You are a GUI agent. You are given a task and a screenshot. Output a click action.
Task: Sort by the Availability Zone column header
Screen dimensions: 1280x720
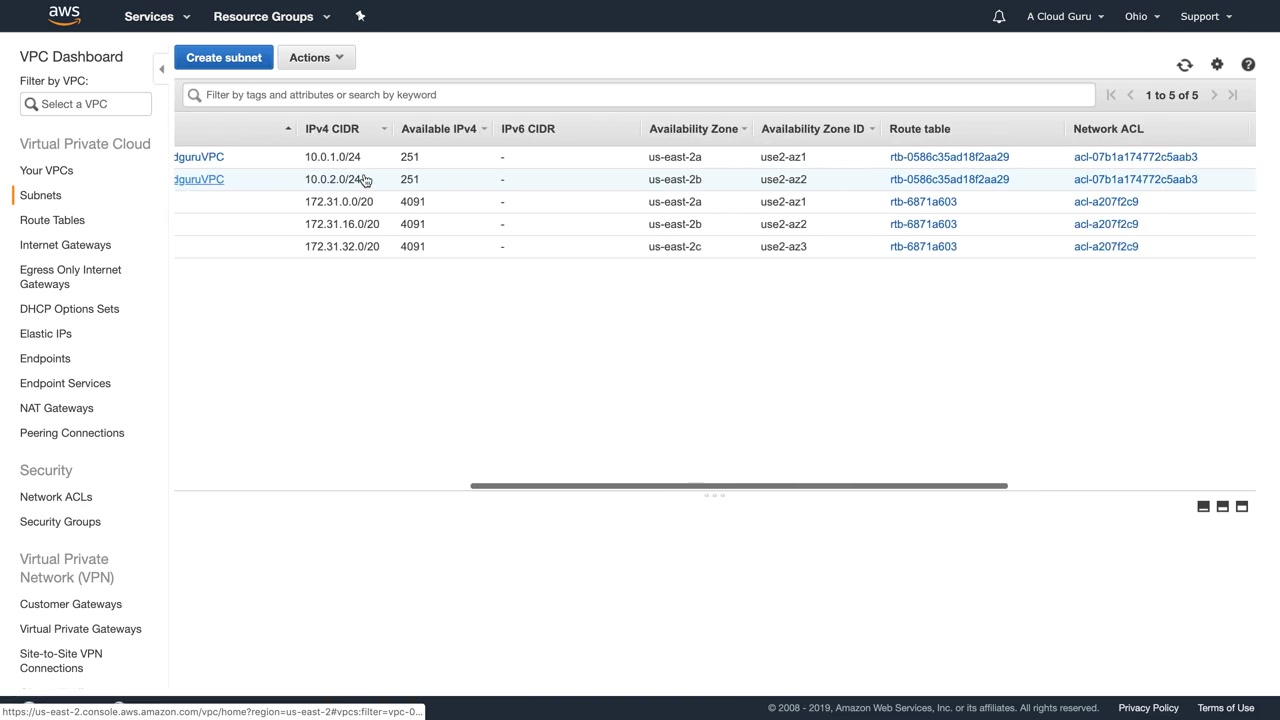[693, 129]
